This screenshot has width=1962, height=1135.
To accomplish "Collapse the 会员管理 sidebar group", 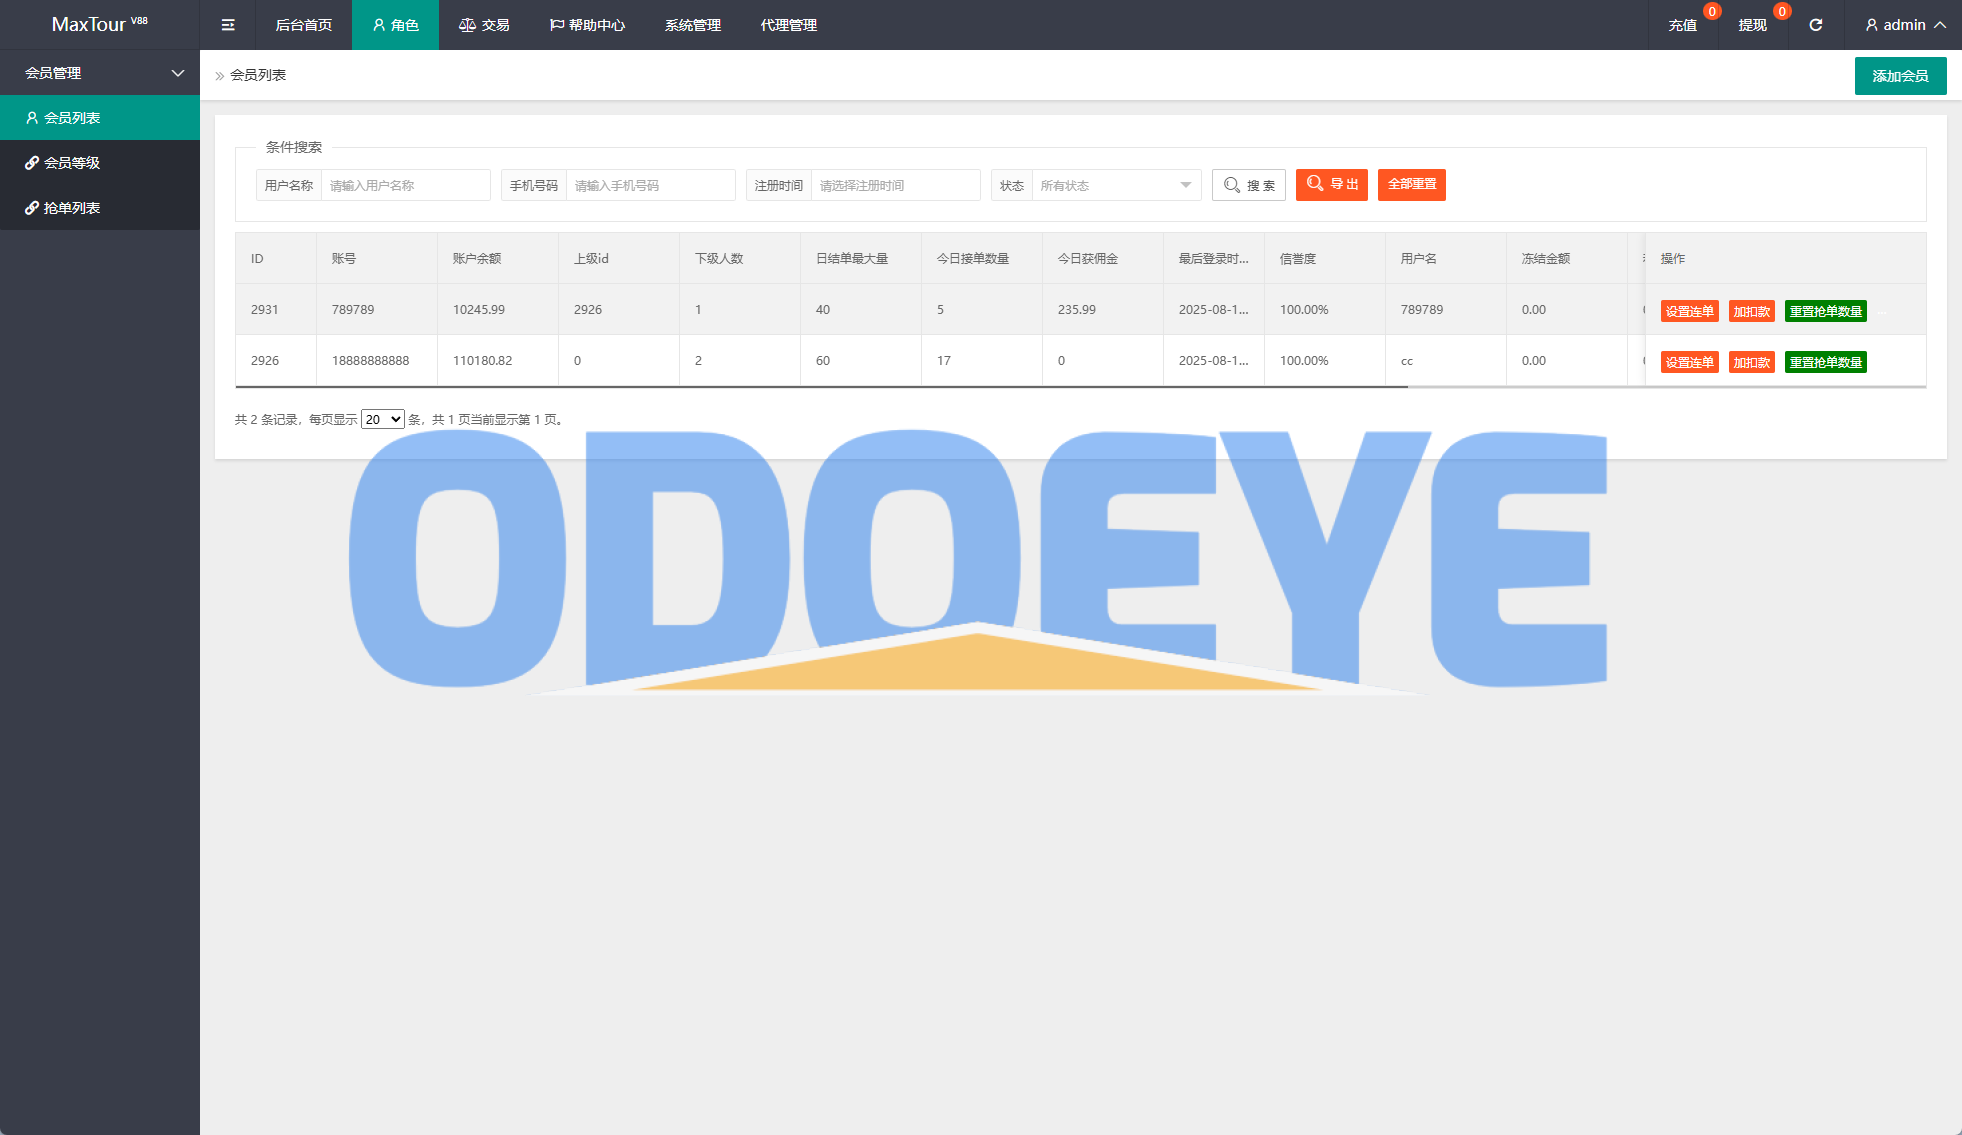I will point(100,73).
